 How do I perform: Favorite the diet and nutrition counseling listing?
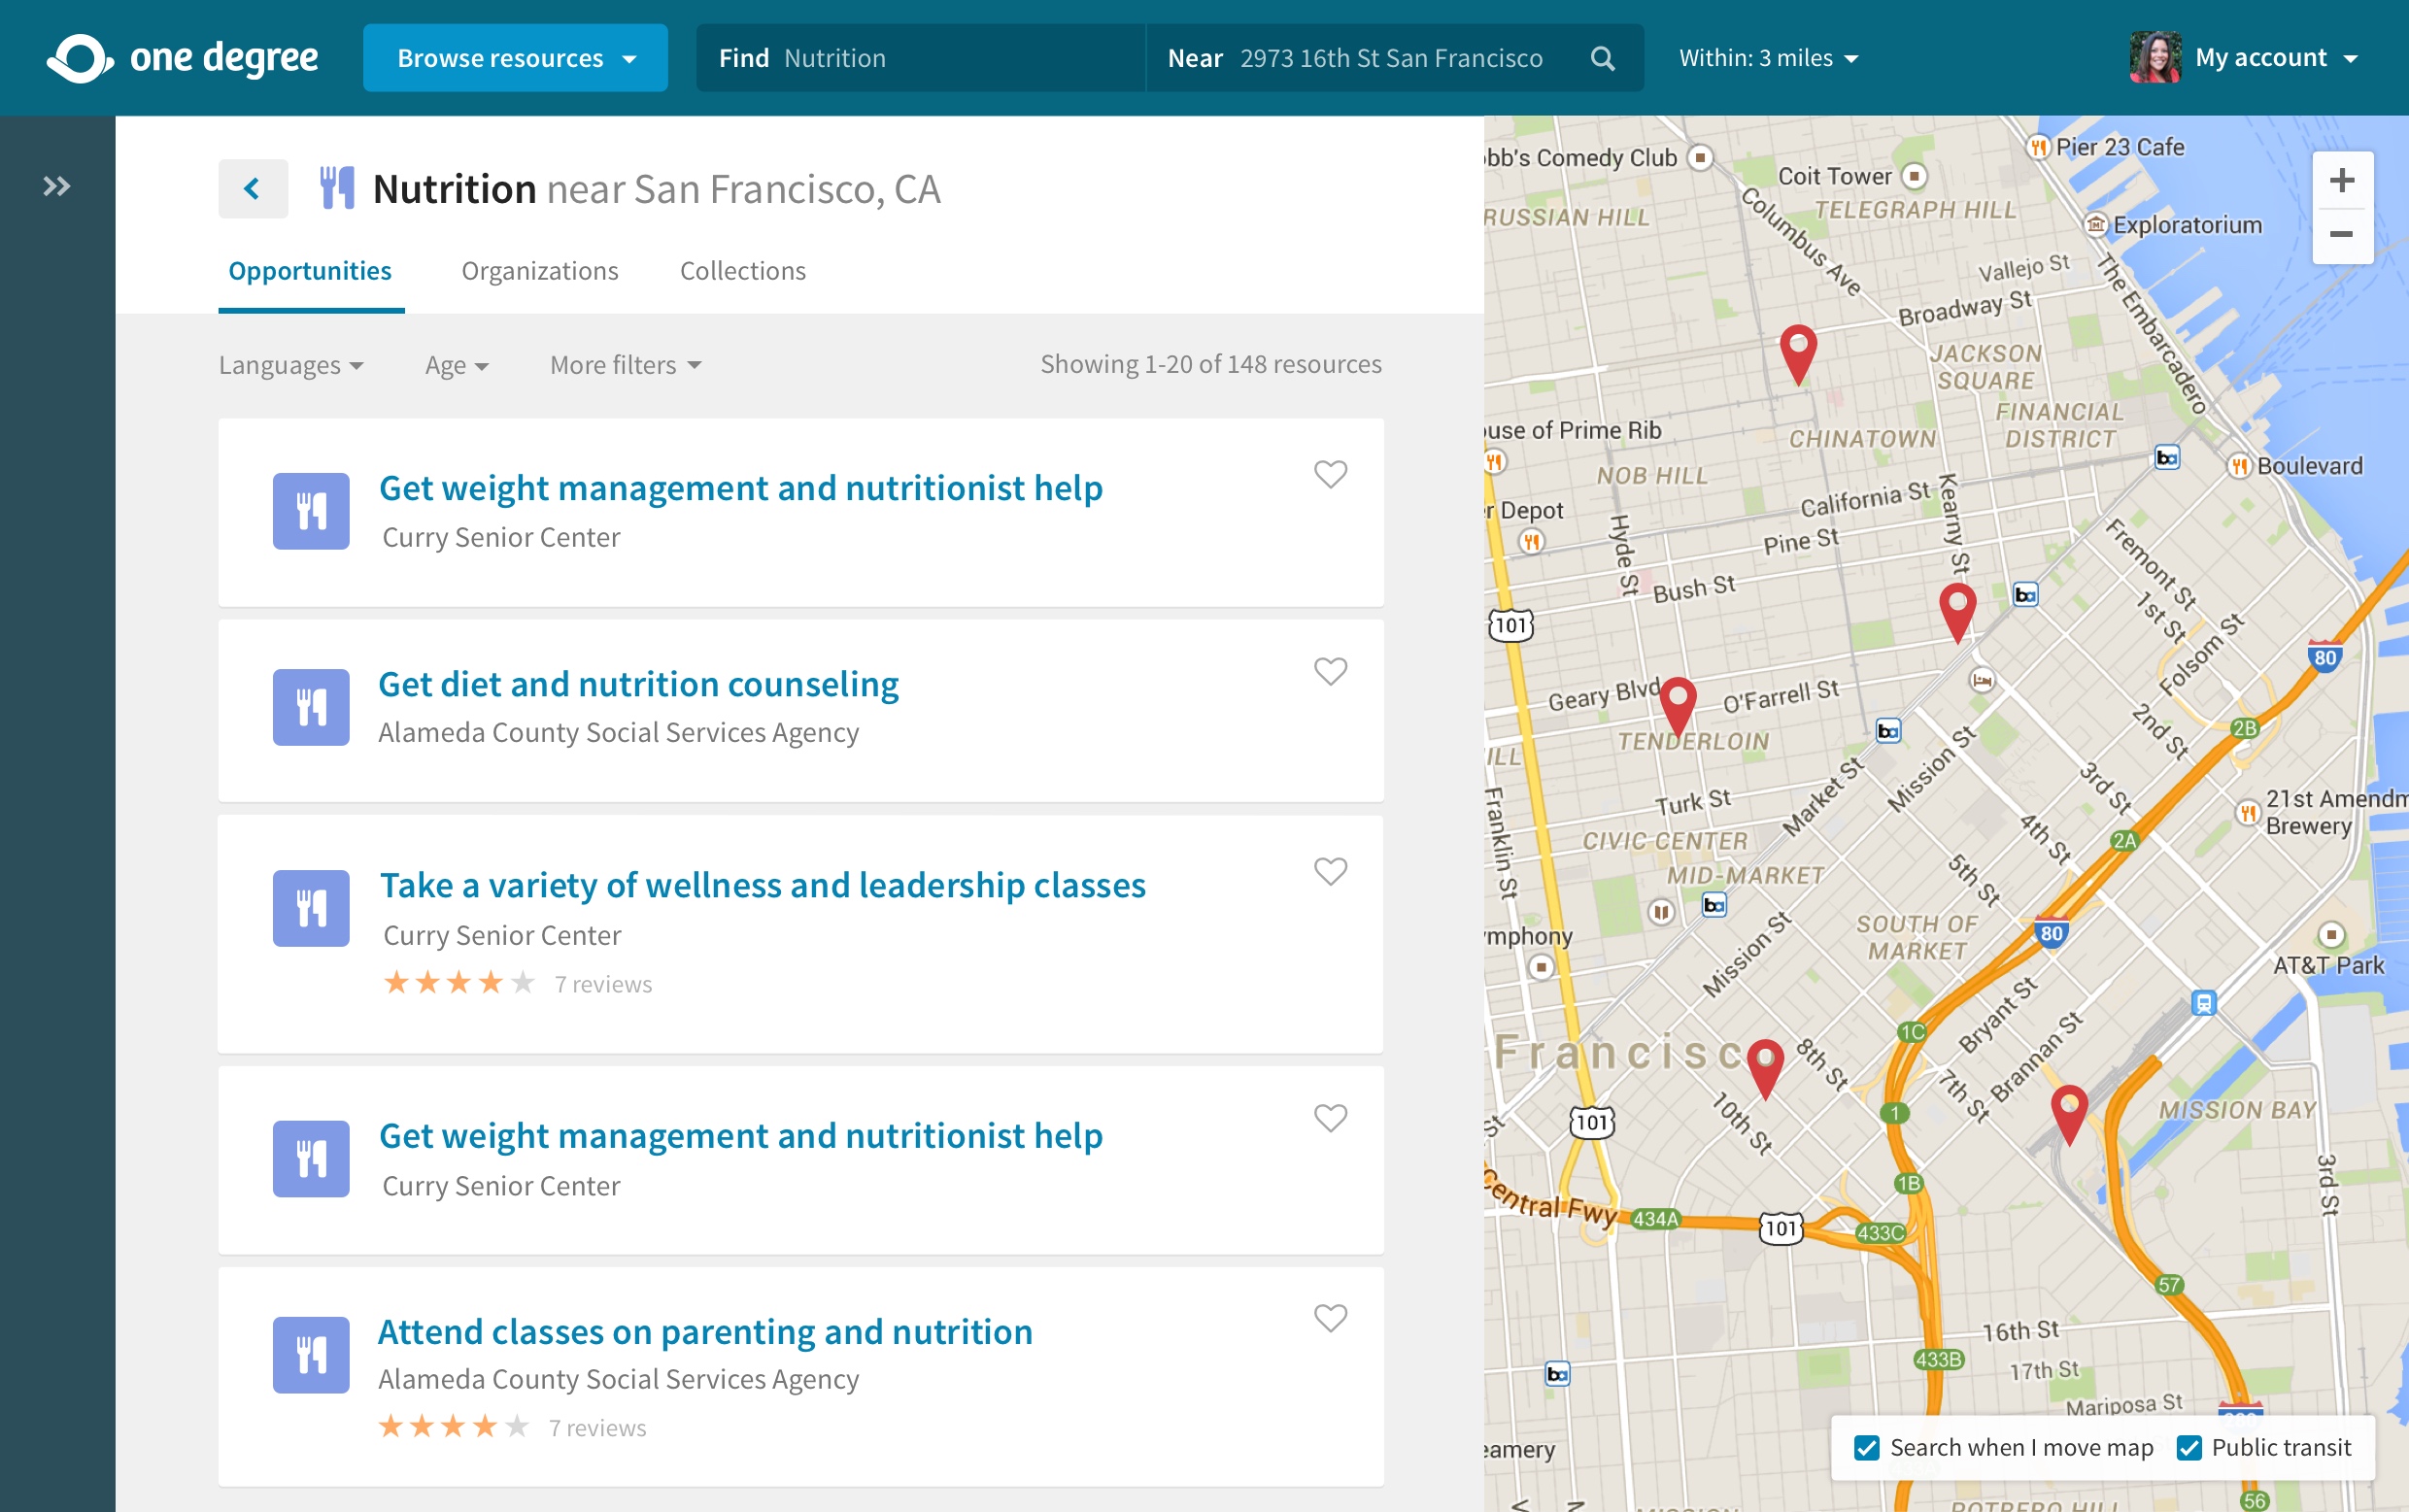(x=1330, y=671)
